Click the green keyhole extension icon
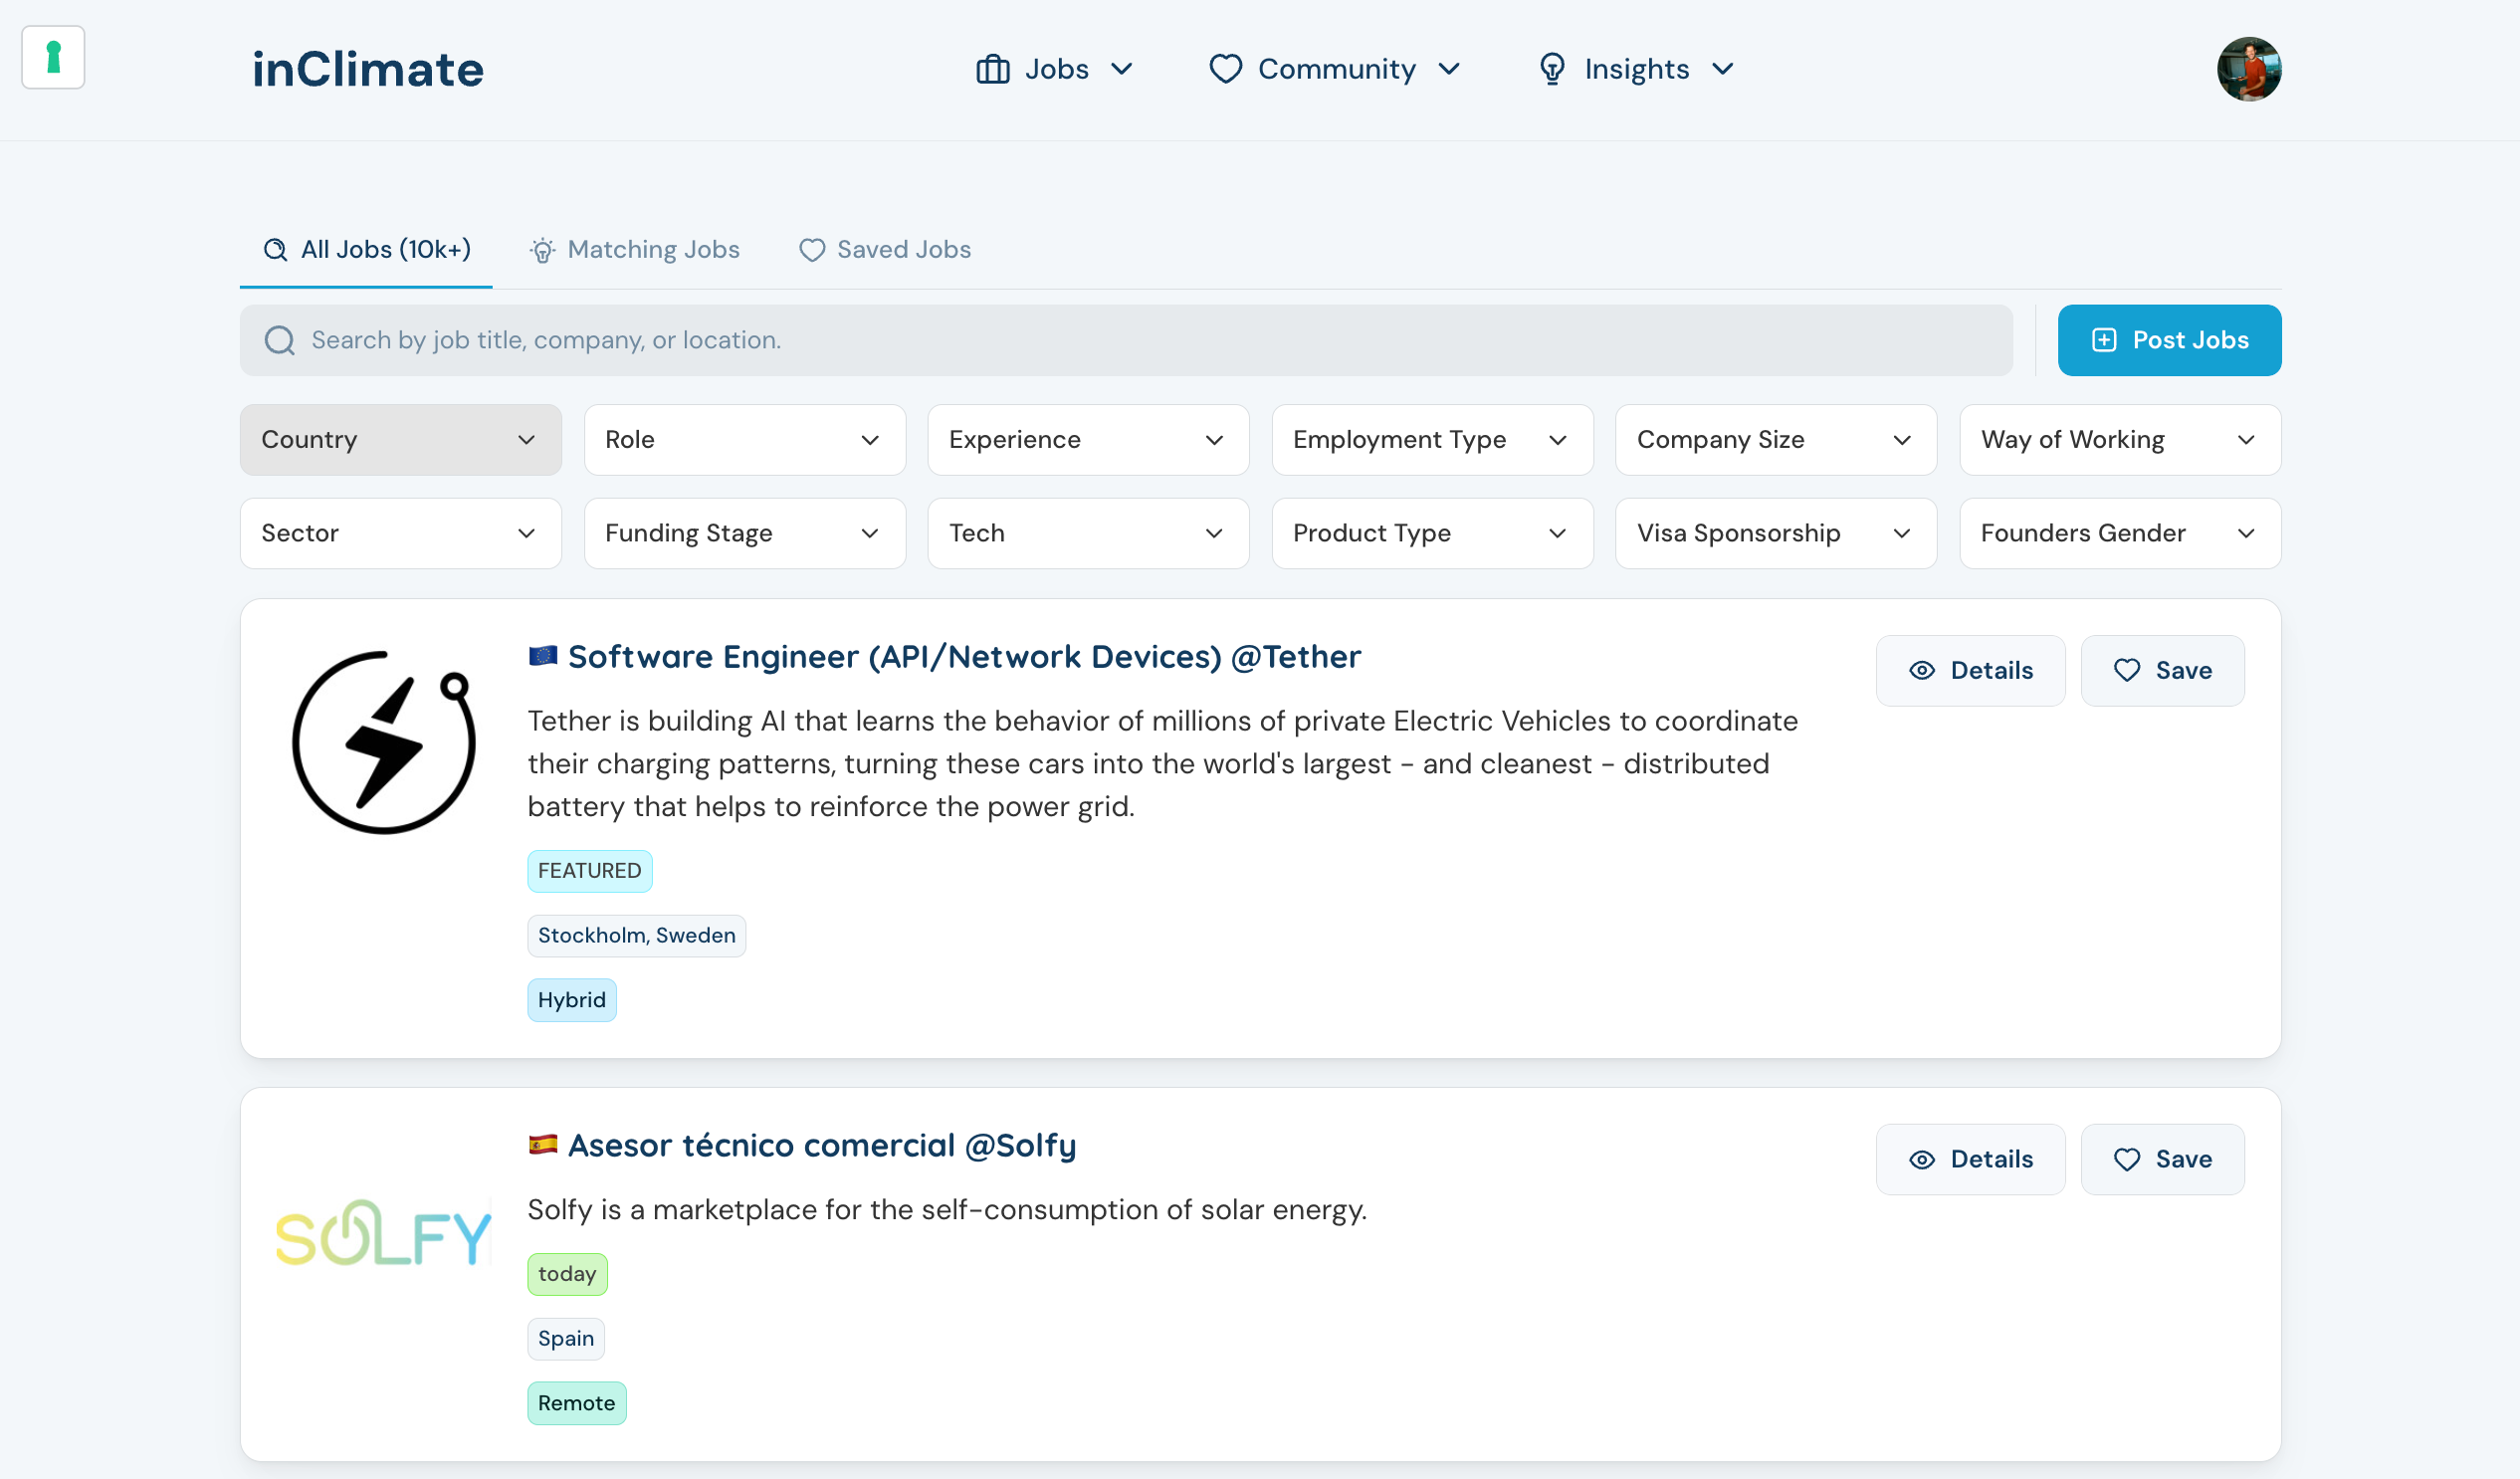 (53, 57)
